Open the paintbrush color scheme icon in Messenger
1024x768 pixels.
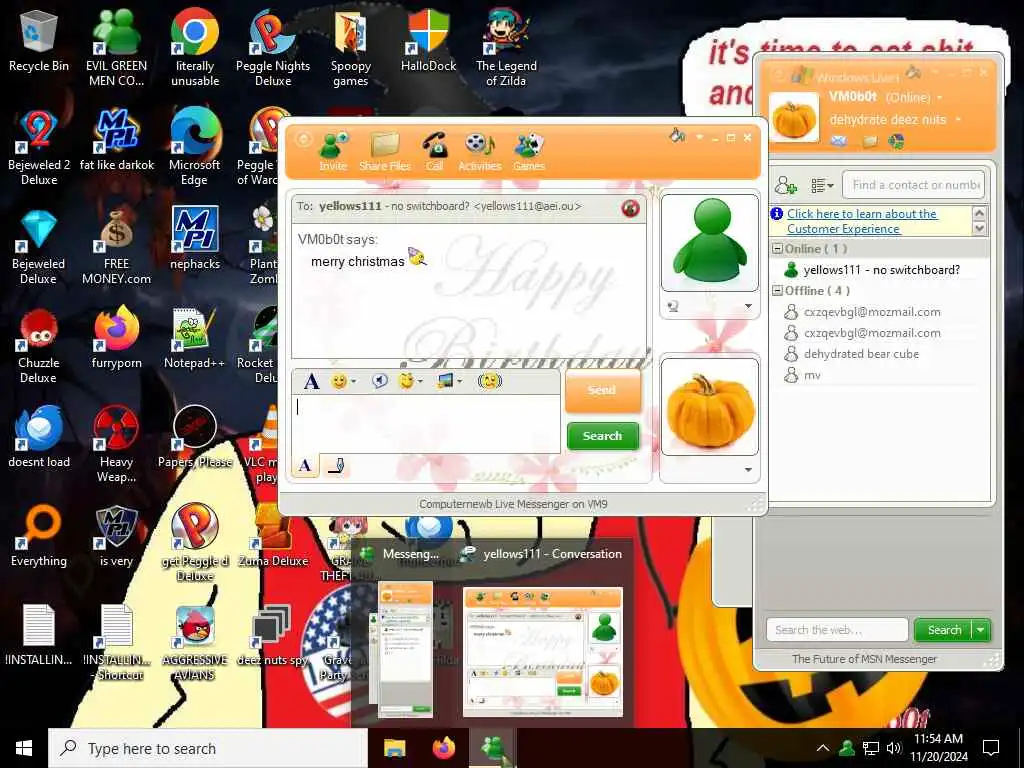click(x=914, y=71)
